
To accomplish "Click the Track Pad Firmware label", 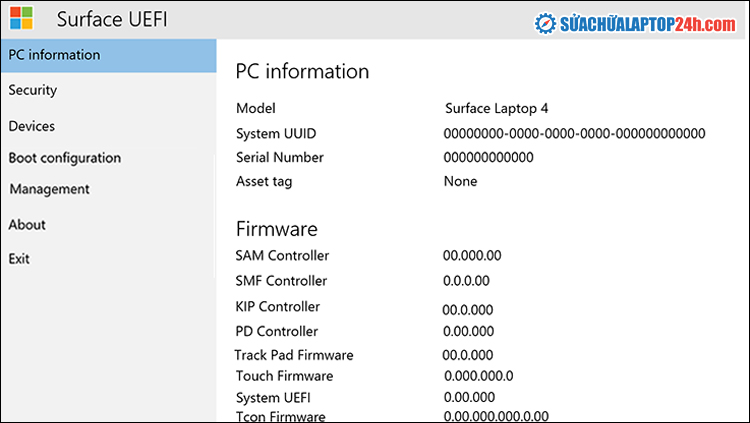I will tap(294, 355).
